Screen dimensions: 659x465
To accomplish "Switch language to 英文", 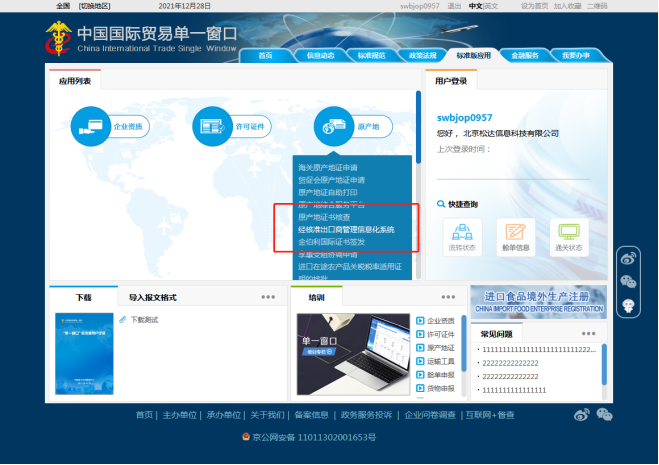I will coord(491,6).
